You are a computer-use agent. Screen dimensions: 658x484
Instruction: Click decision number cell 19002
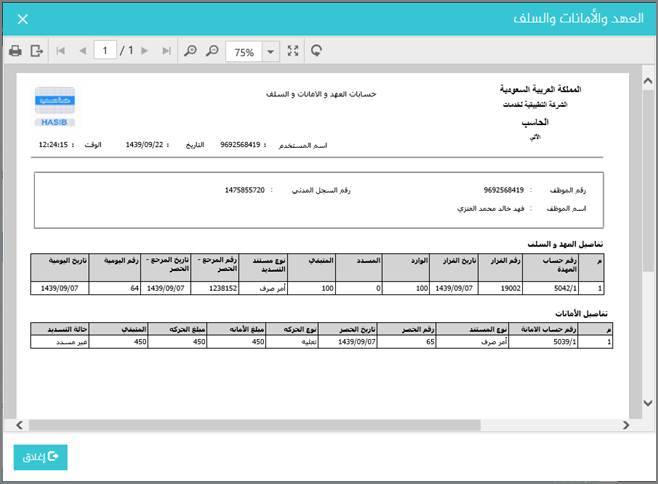(x=500, y=288)
